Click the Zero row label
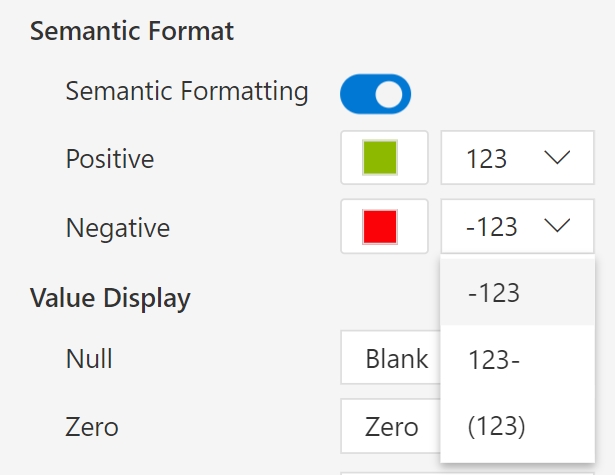This screenshot has height=475, width=615. tap(92, 427)
